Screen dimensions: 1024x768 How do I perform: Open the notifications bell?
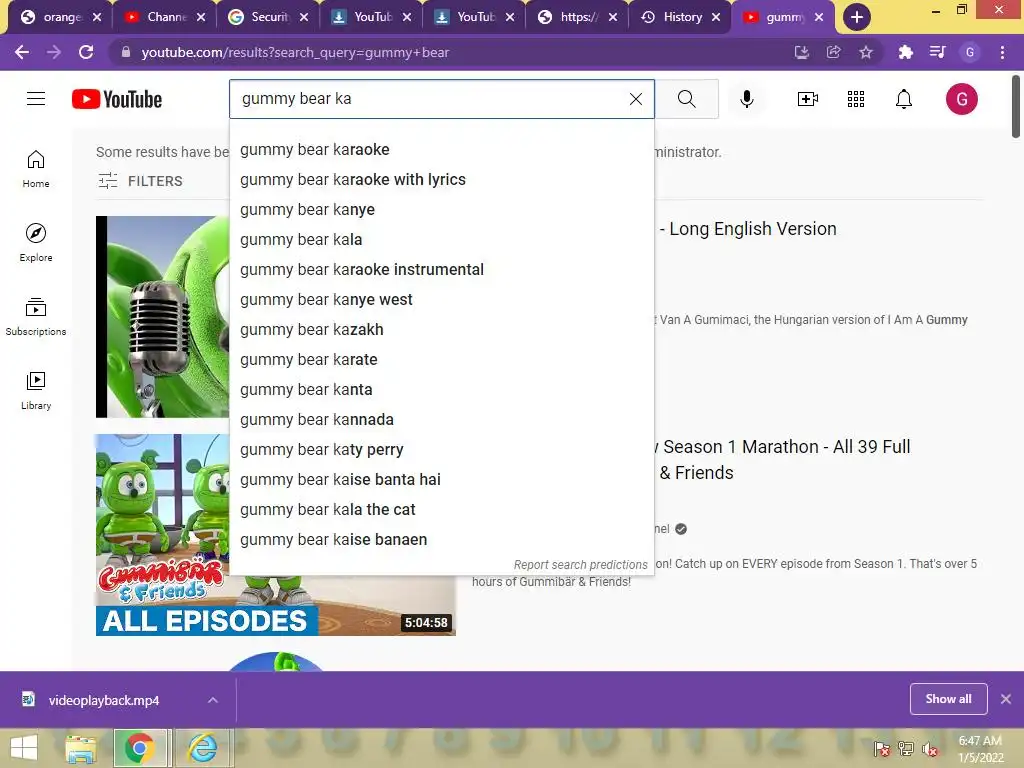904,99
